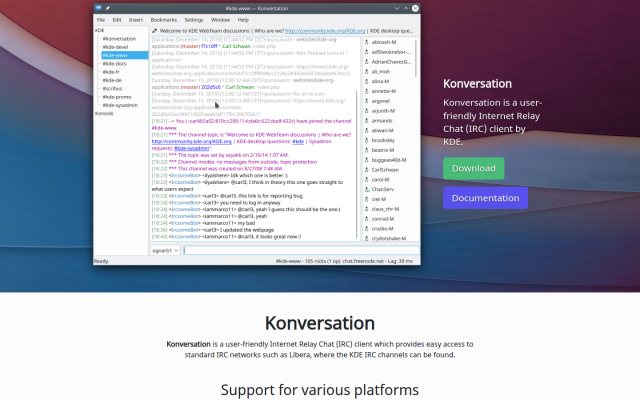Click the Konversation app icon in title bar
Viewport: 640px width, 400px height.
pyautogui.click(x=98, y=8)
